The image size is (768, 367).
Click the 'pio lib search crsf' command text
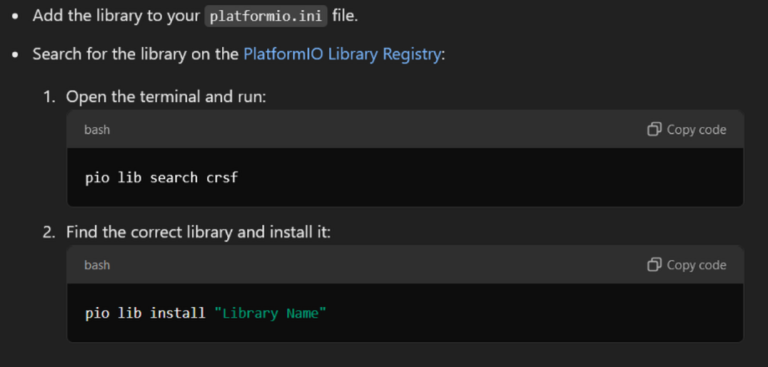(162, 177)
